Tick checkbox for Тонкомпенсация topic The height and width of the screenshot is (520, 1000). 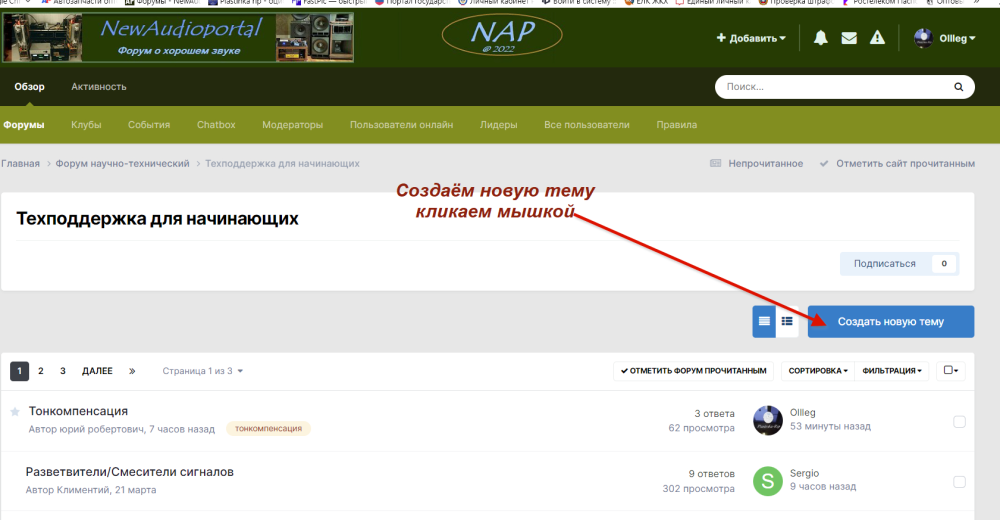(959, 421)
